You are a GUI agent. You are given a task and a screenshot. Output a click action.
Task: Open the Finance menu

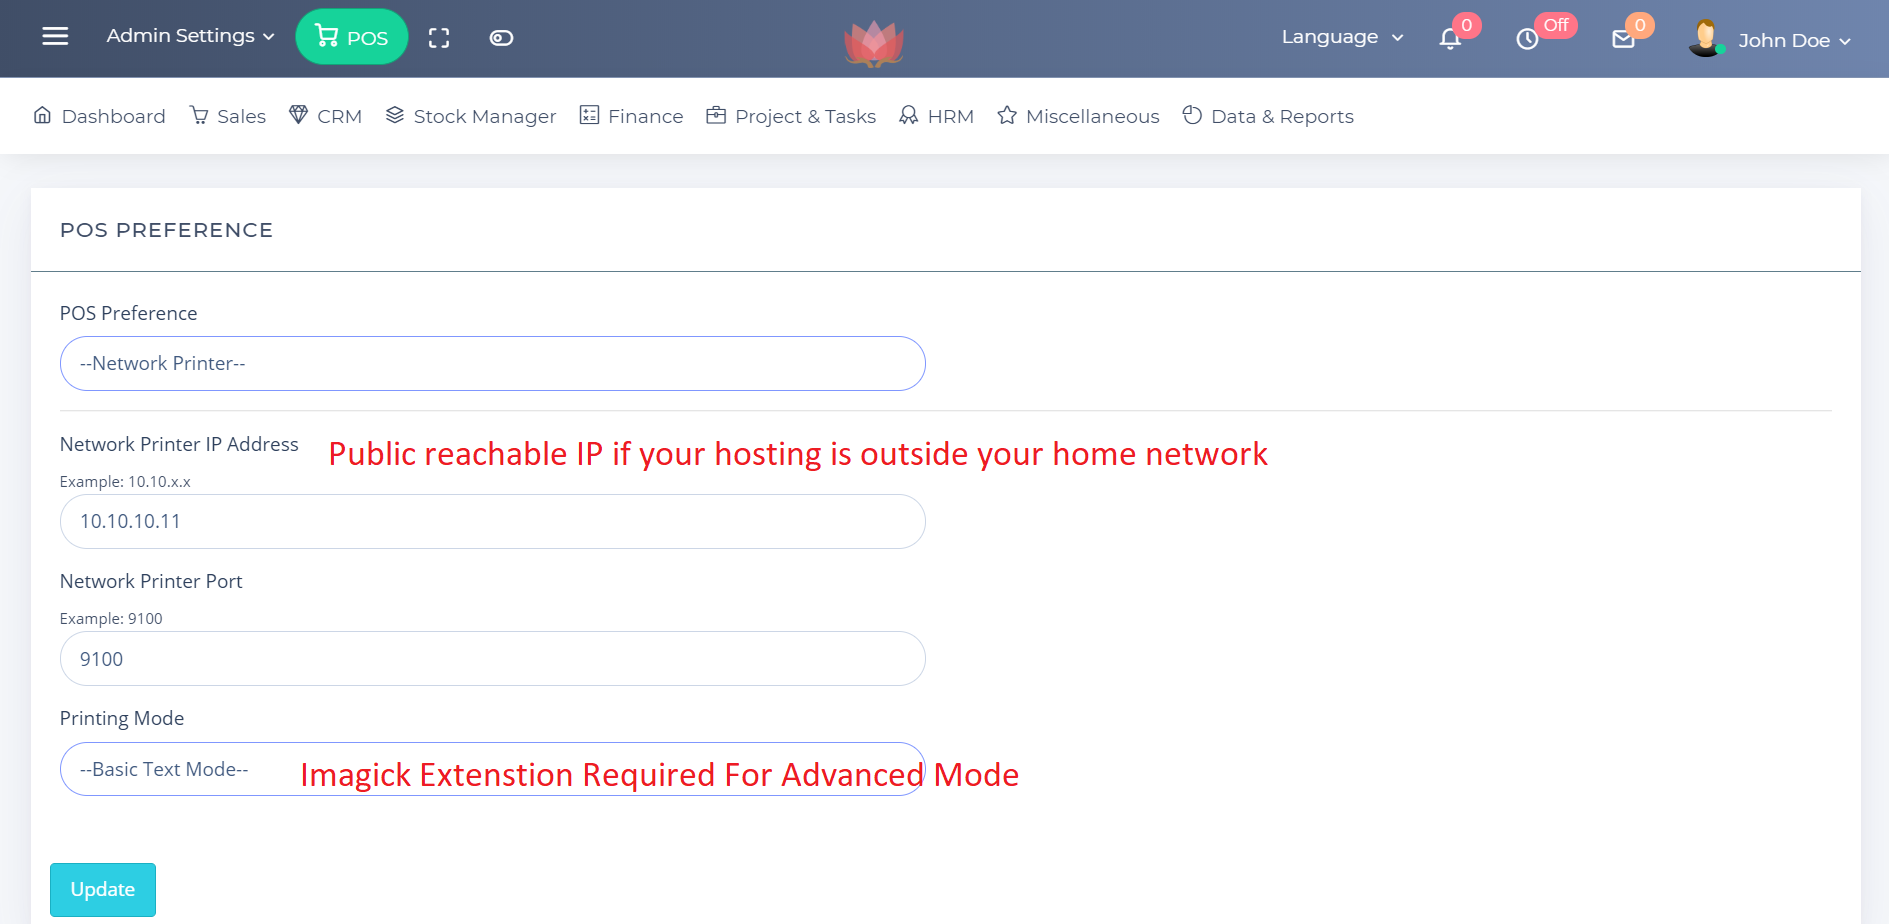(632, 117)
